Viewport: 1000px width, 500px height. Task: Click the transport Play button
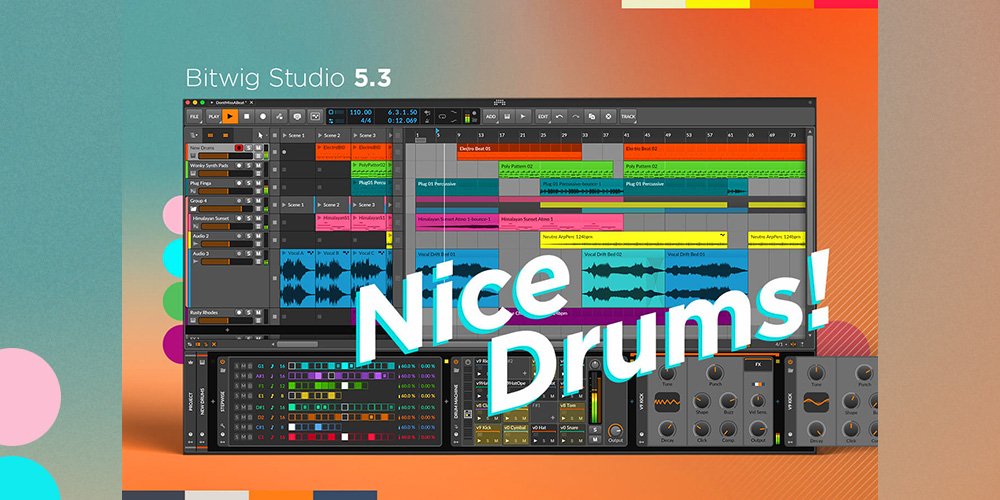(x=230, y=116)
